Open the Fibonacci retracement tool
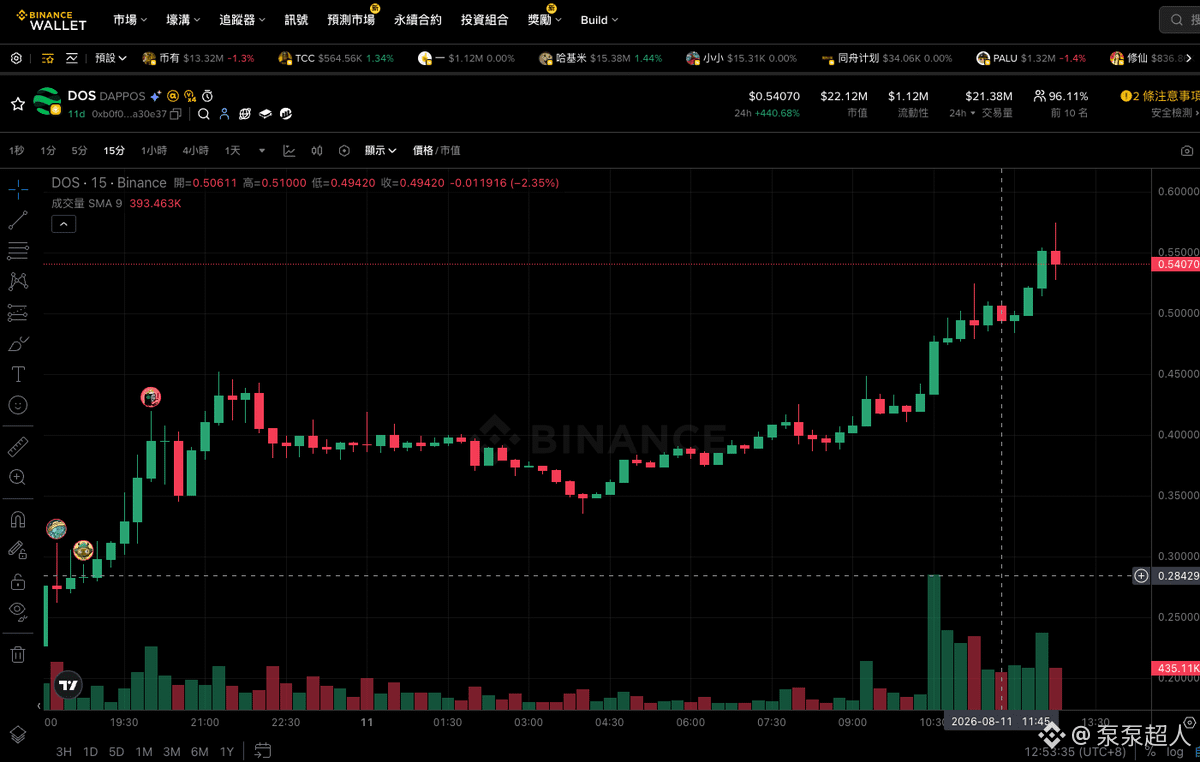This screenshot has width=1200, height=762. [18, 251]
